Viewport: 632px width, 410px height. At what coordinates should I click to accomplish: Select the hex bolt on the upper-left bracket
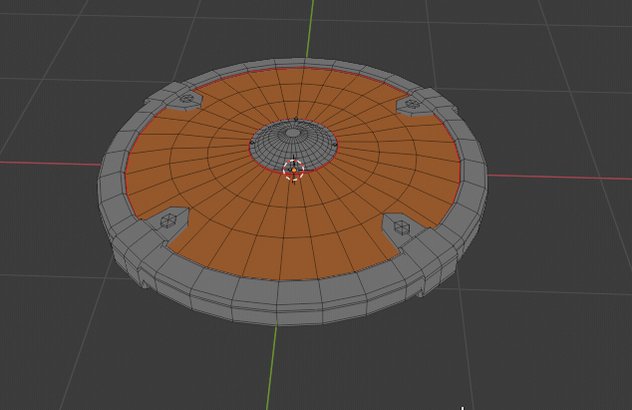(x=187, y=98)
